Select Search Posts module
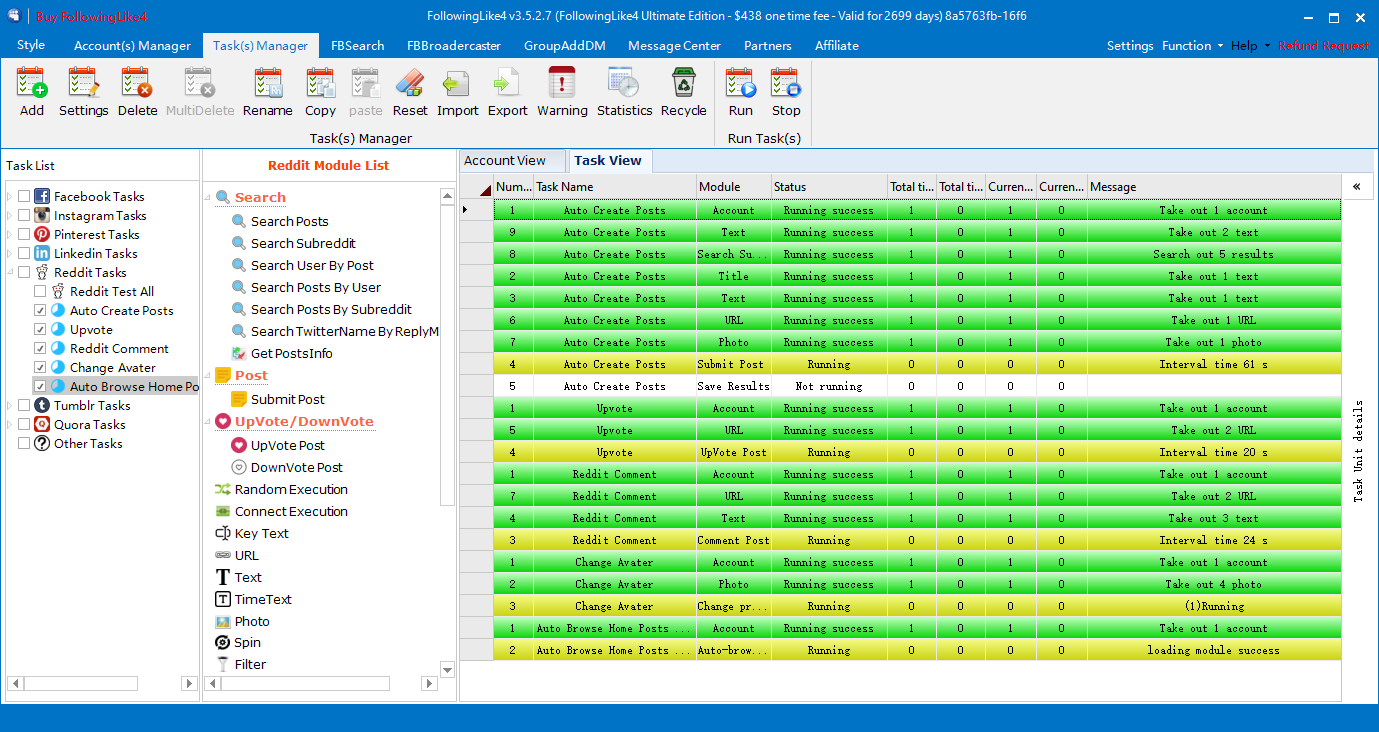1379x732 pixels. [289, 221]
